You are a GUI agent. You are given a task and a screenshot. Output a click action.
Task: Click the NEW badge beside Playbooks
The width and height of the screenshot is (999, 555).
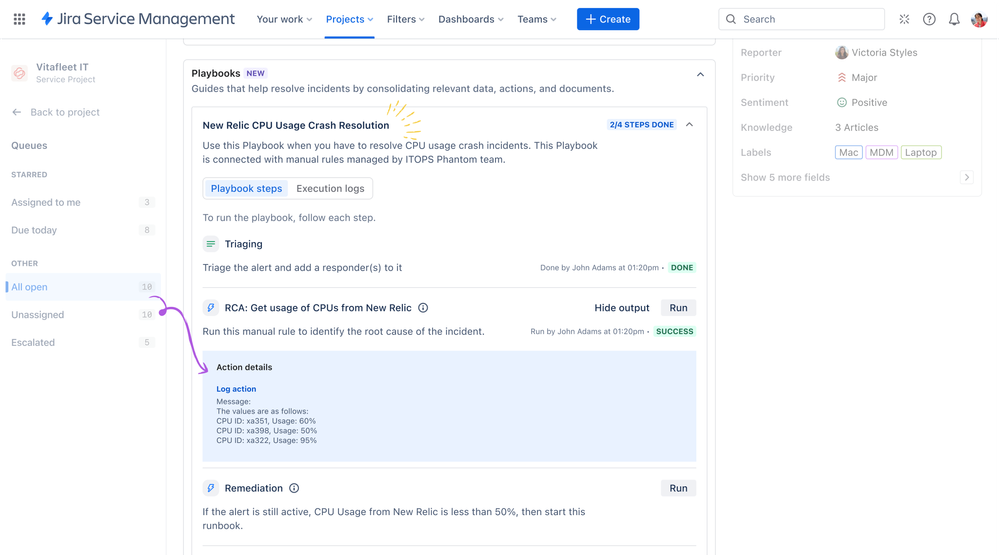pyautogui.click(x=255, y=73)
